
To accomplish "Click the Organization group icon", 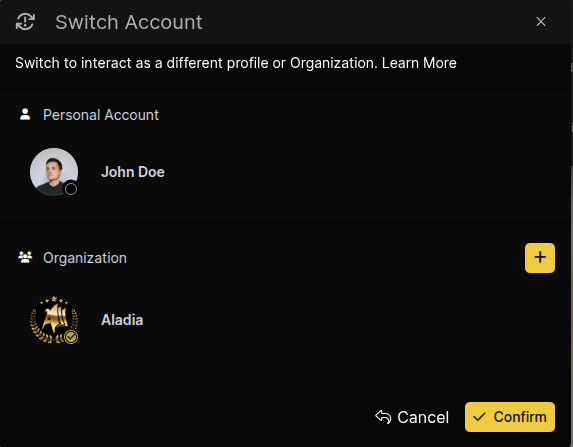I will [25, 258].
